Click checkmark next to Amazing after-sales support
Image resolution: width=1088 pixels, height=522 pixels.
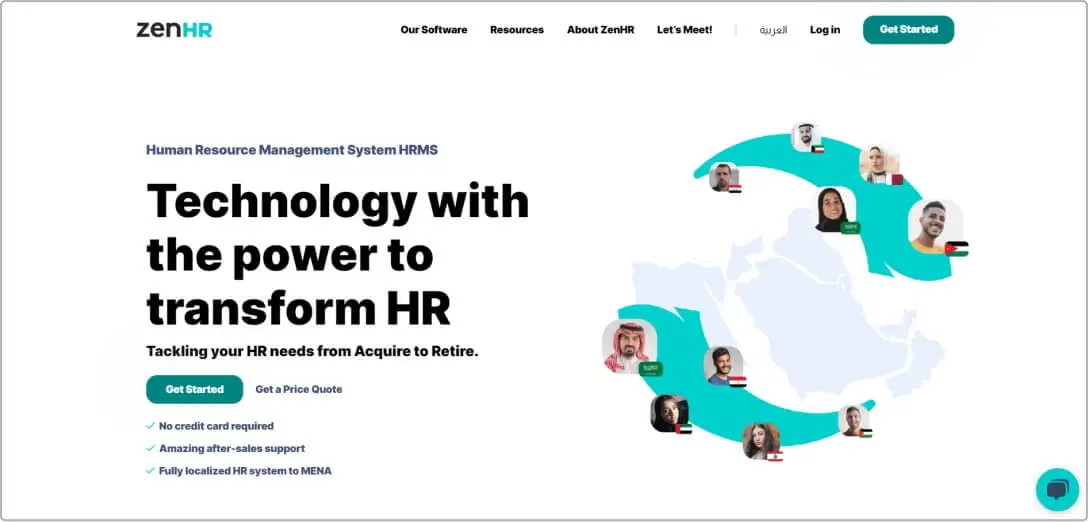click(150, 449)
